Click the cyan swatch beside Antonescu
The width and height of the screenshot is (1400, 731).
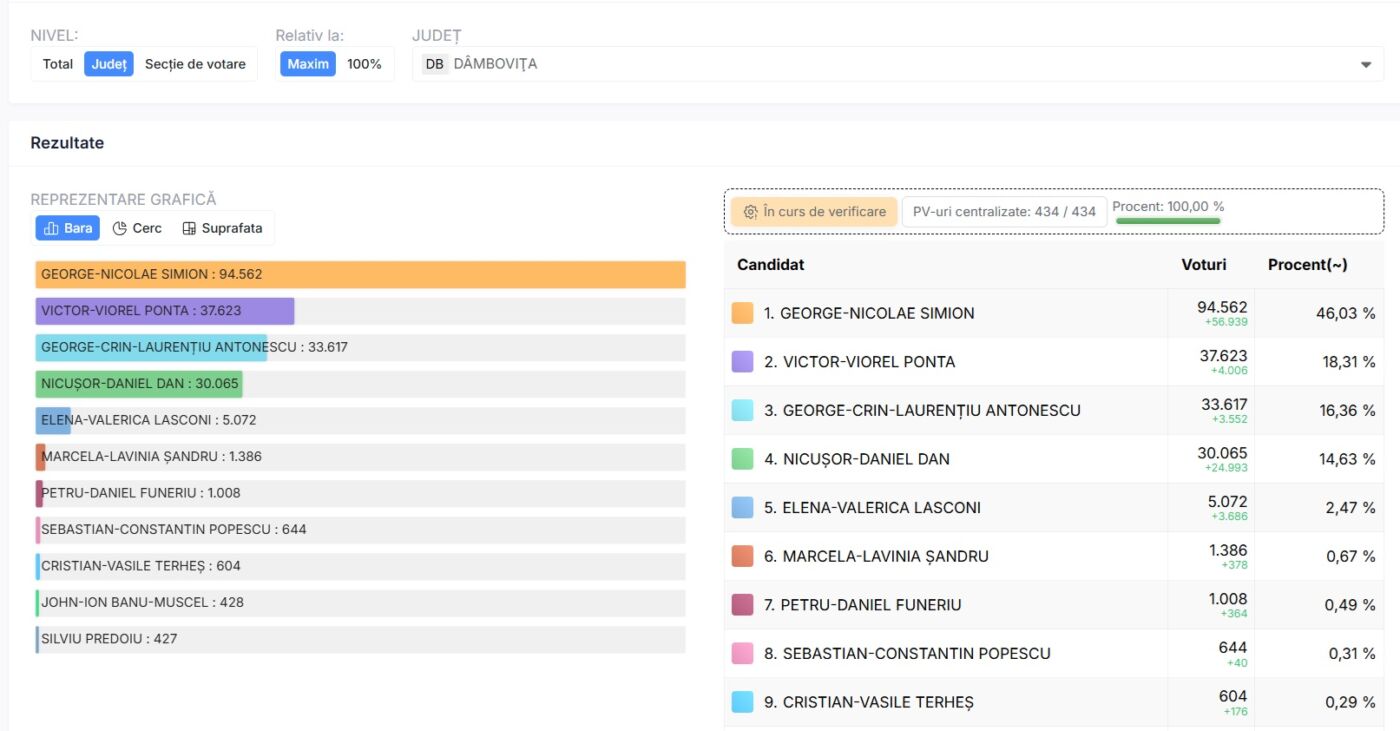tap(742, 410)
